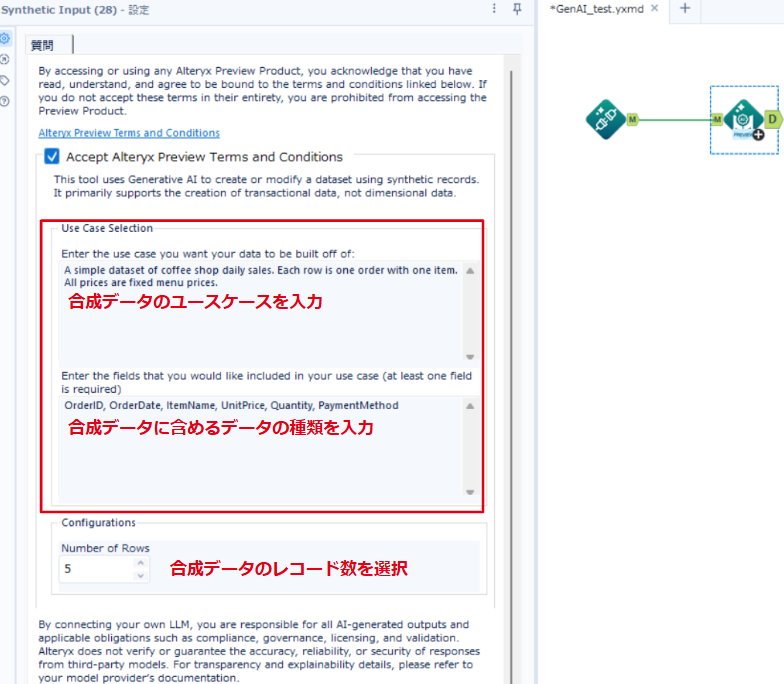This screenshot has width=784, height=684.
Task: Pin the configuration panel
Action: tap(518, 8)
